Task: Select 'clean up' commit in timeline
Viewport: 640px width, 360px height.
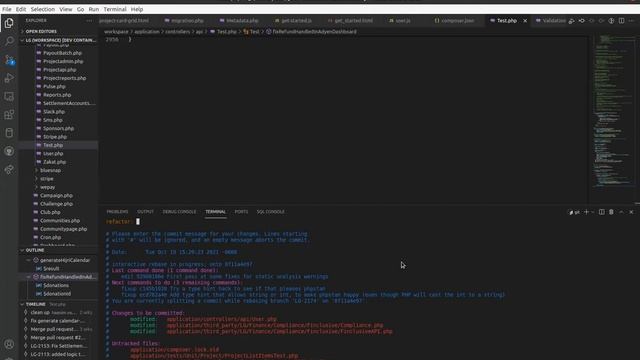Action: pos(40,312)
